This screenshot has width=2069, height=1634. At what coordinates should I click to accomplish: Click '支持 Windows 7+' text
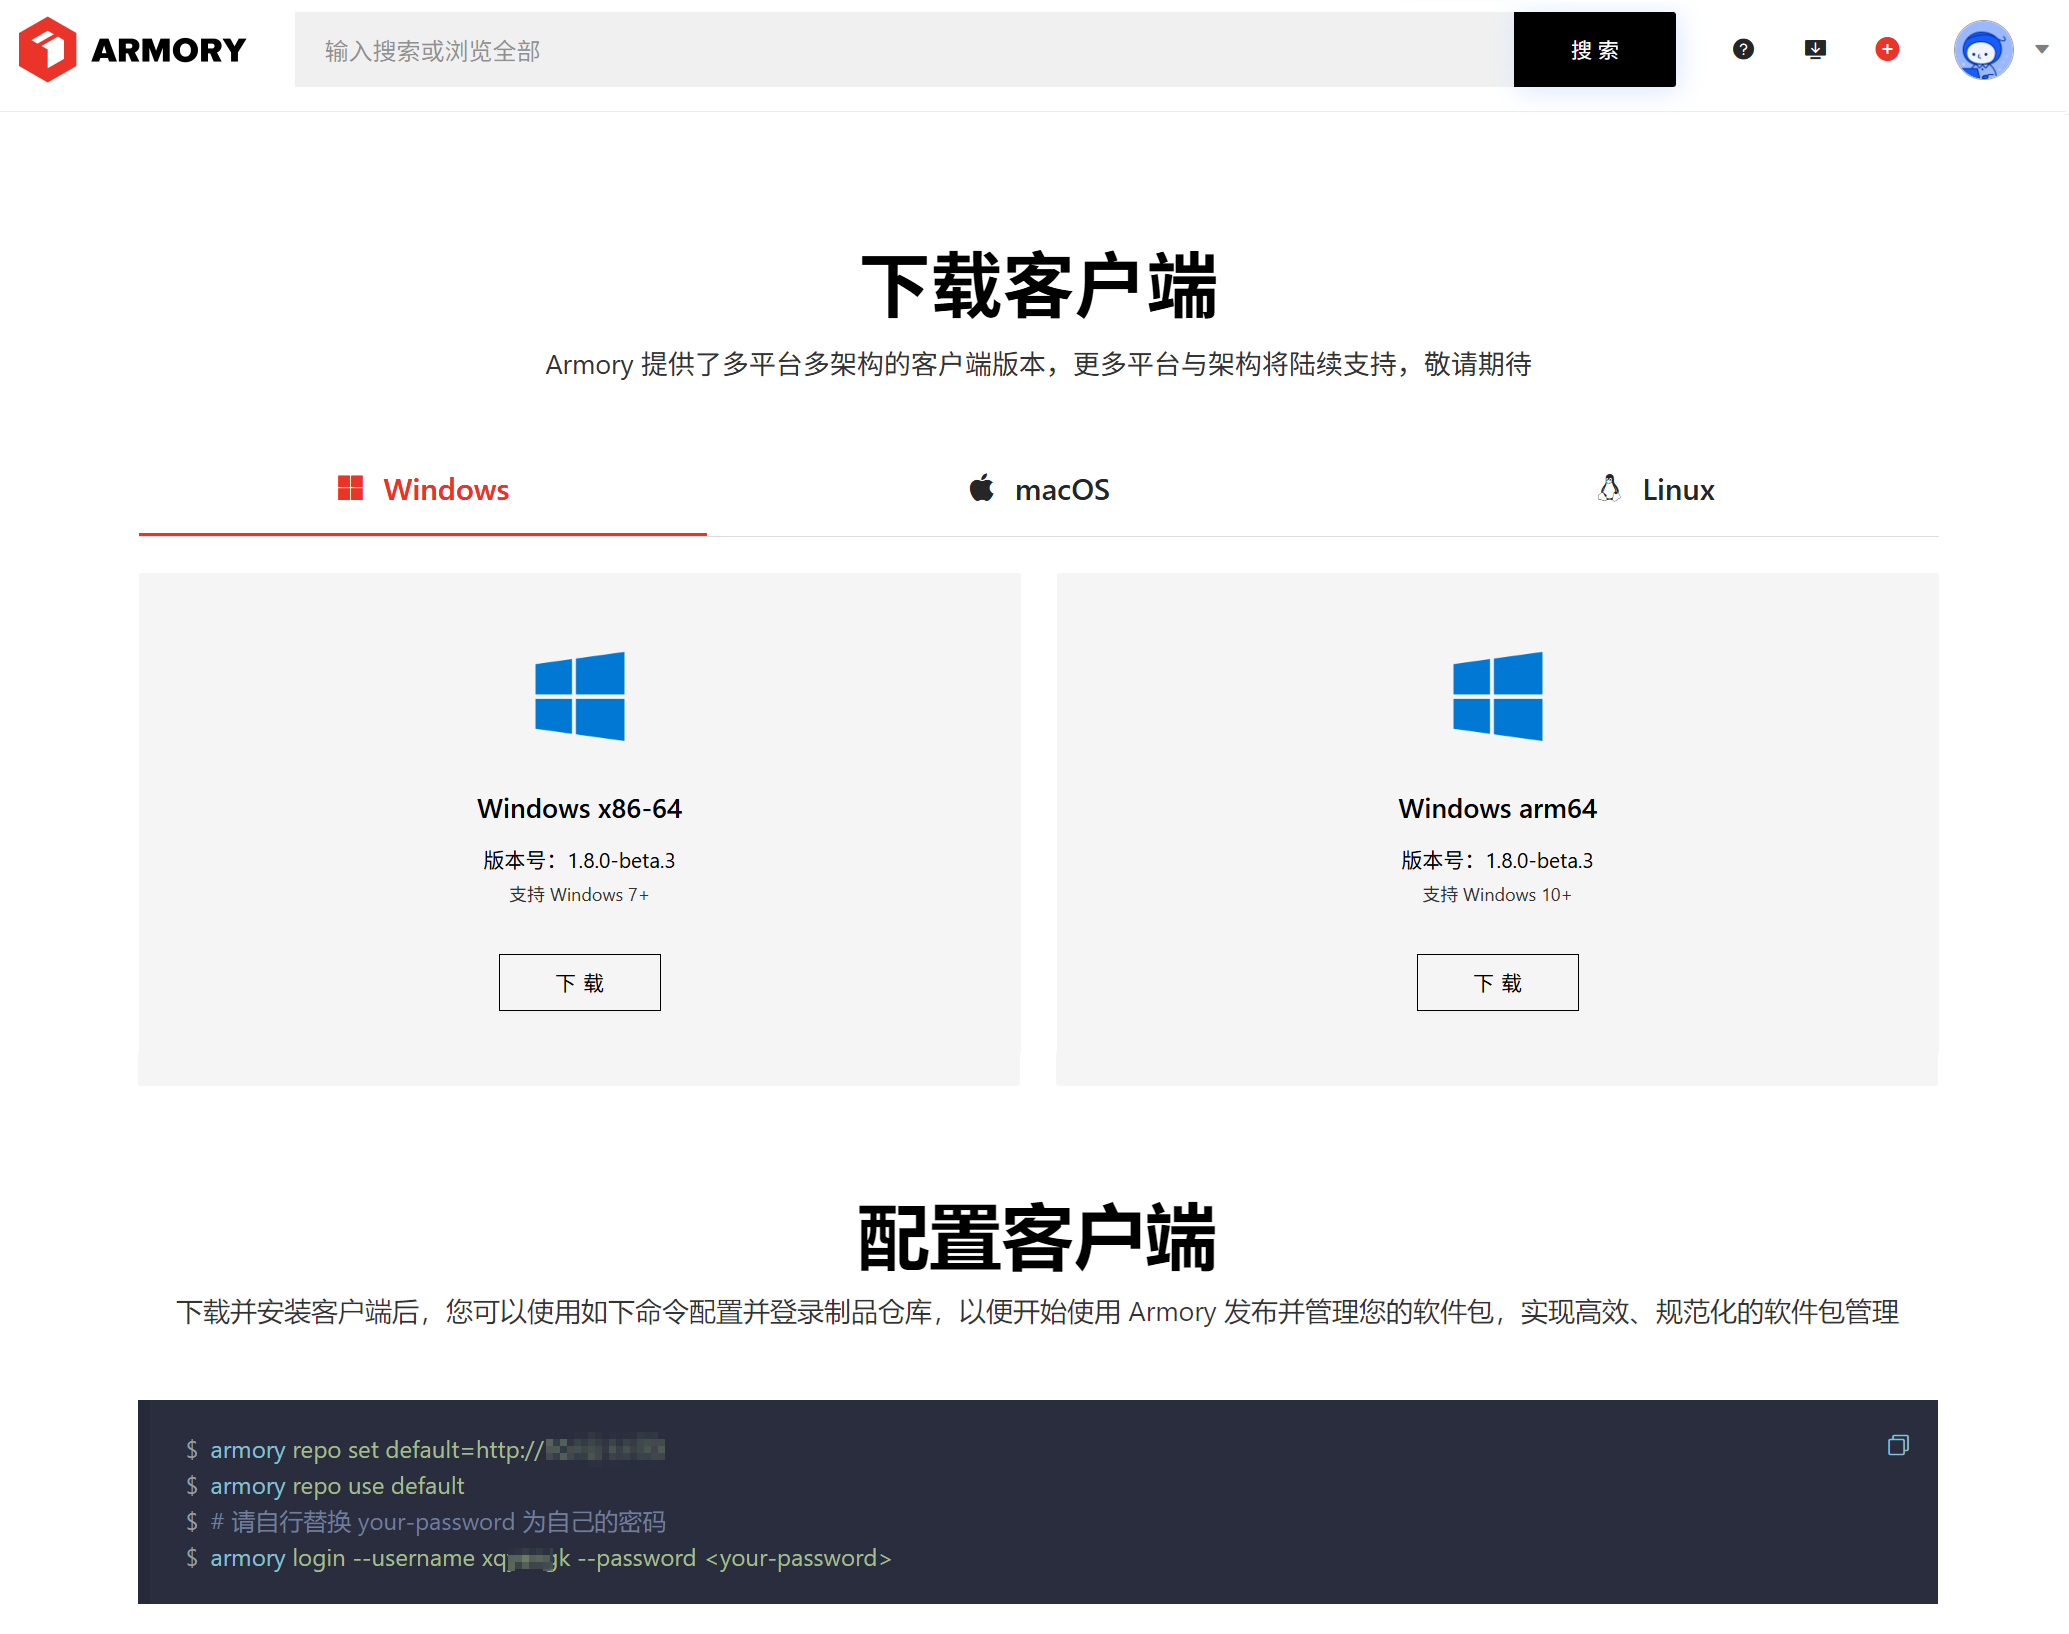click(579, 894)
